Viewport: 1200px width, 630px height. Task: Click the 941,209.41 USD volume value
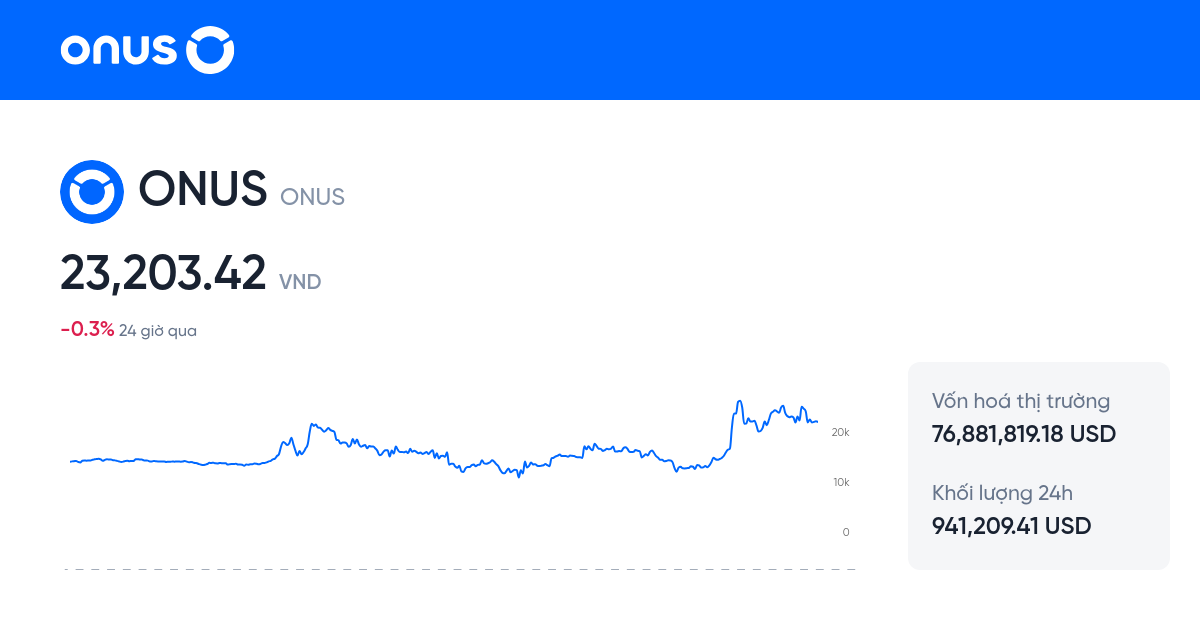point(1011,526)
